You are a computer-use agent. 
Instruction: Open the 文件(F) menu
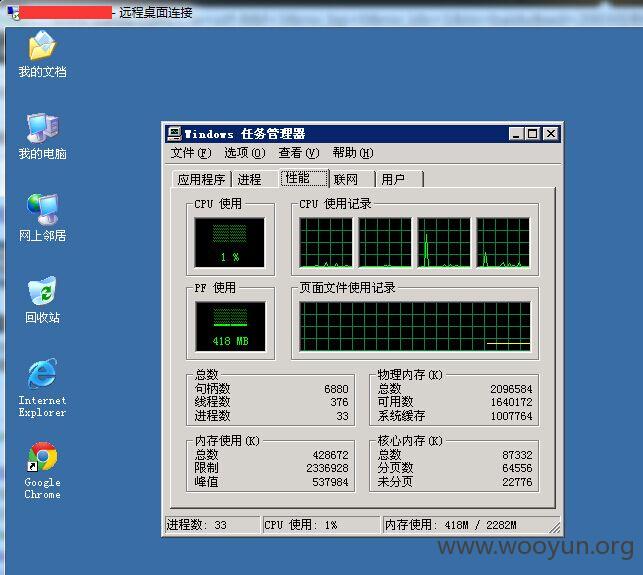[191, 153]
